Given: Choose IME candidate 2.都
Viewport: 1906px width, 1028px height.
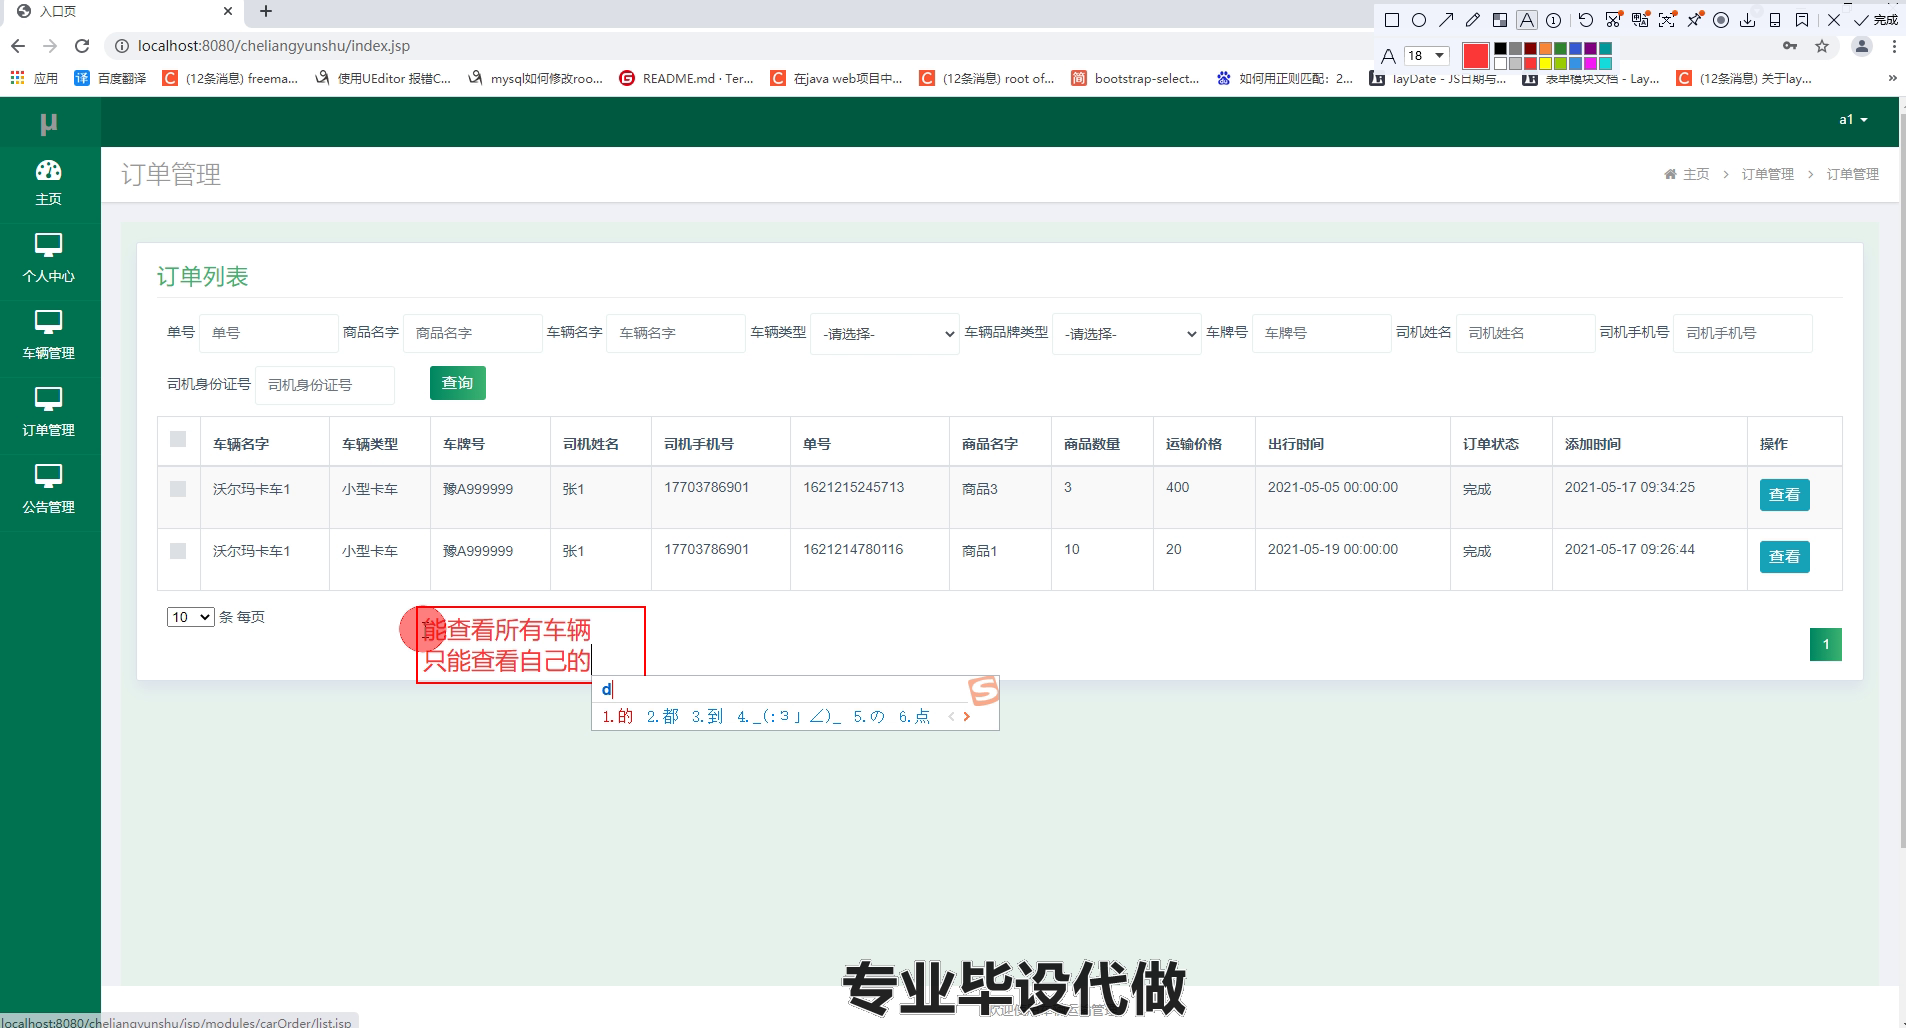Looking at the screenshot, I should (662, 716).
